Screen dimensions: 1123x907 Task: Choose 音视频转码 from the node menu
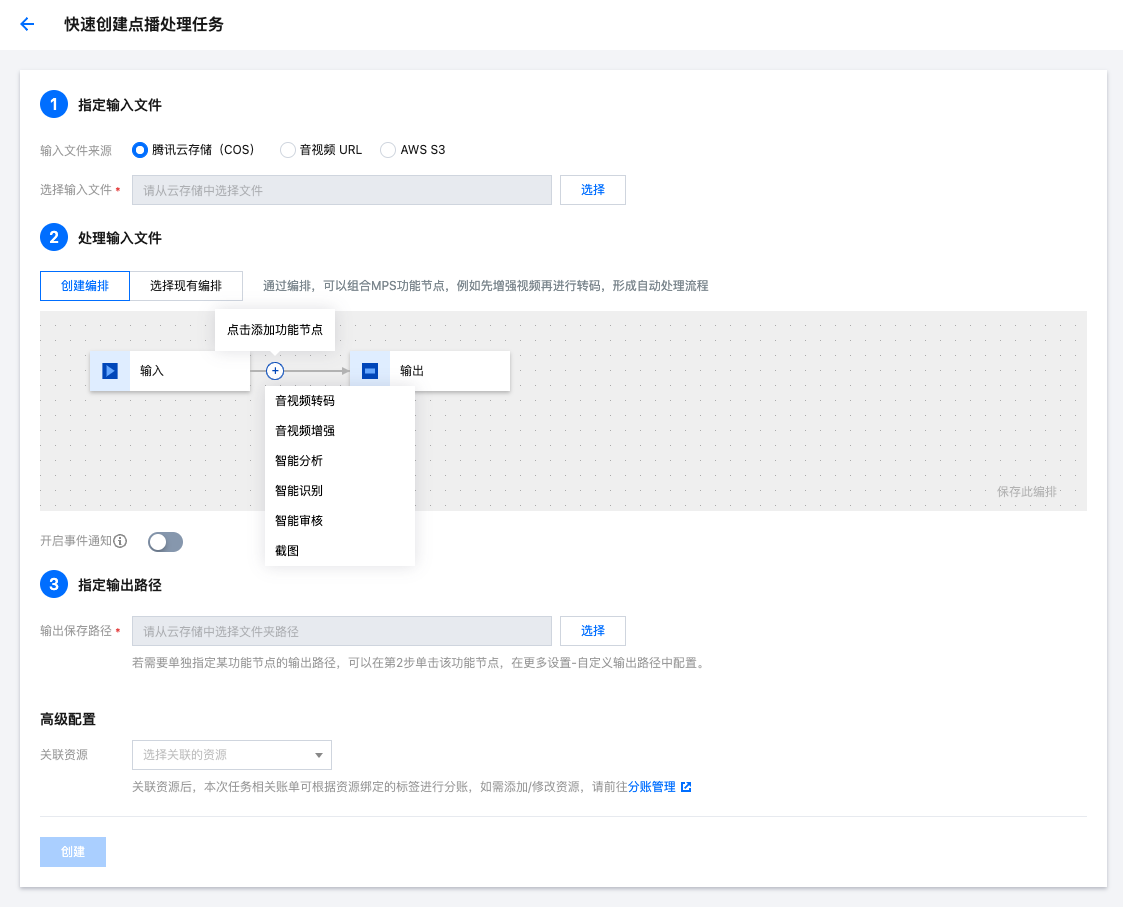click(x=305, y=401)
